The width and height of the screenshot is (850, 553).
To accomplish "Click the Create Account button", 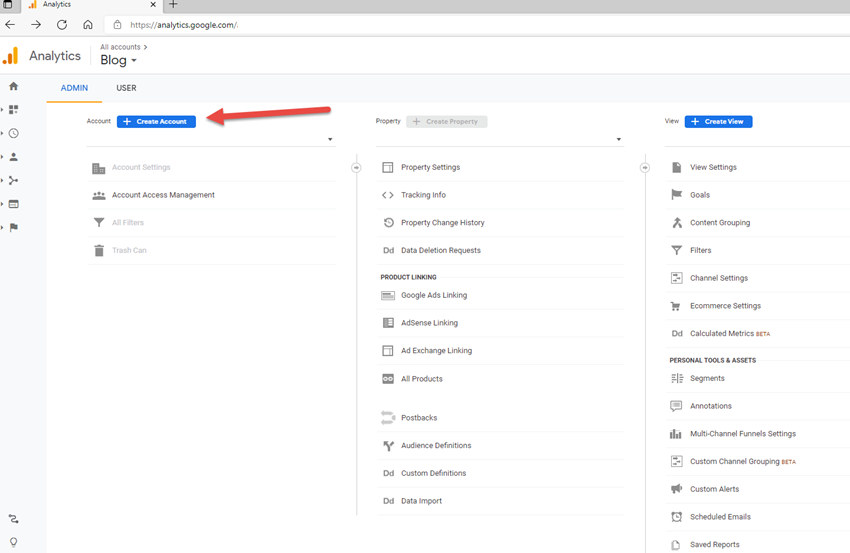I will tap(156, 121).
